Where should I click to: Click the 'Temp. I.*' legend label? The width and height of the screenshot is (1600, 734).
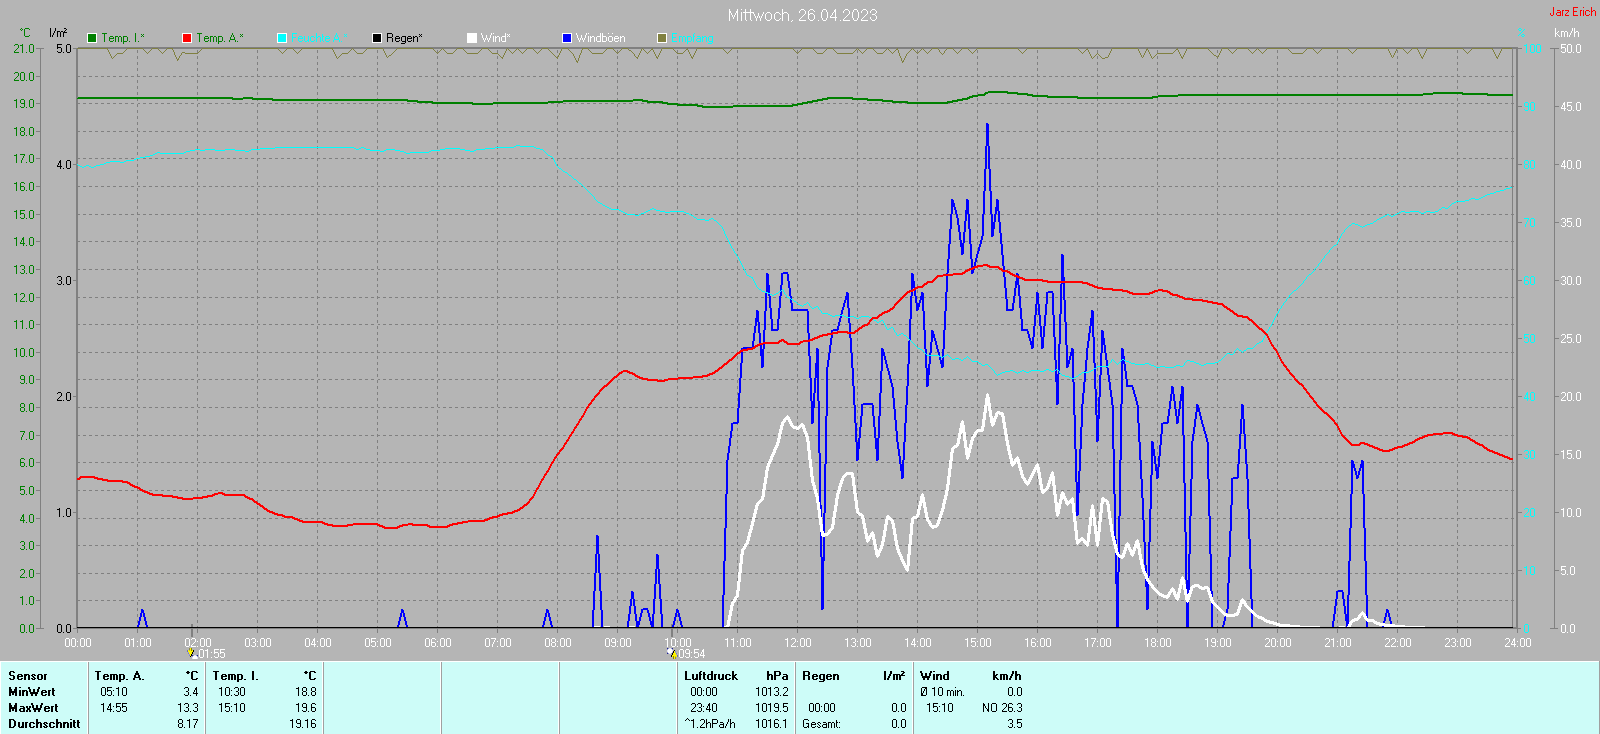click(x=123, y=38)
